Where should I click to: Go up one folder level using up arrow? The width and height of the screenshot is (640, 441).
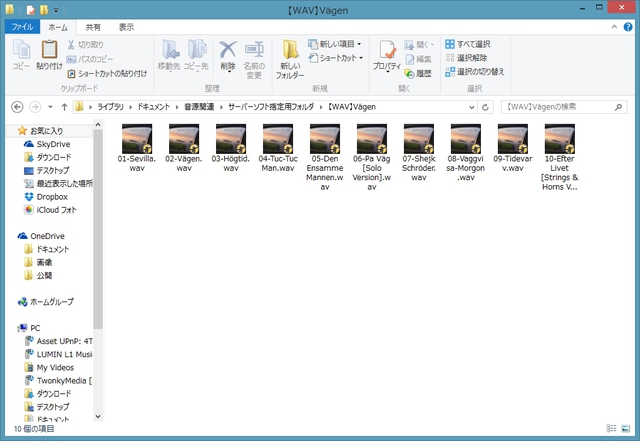click(x=65, y=105)
